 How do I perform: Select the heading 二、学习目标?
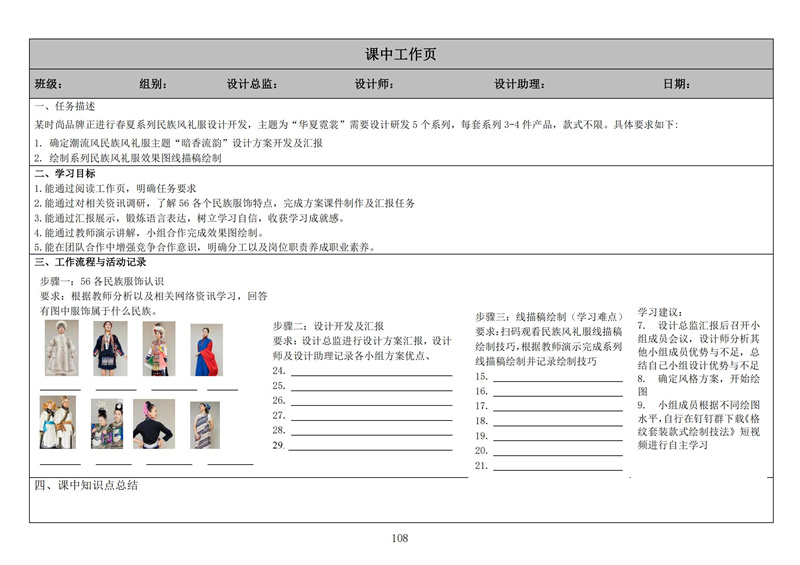coord(65,173)
